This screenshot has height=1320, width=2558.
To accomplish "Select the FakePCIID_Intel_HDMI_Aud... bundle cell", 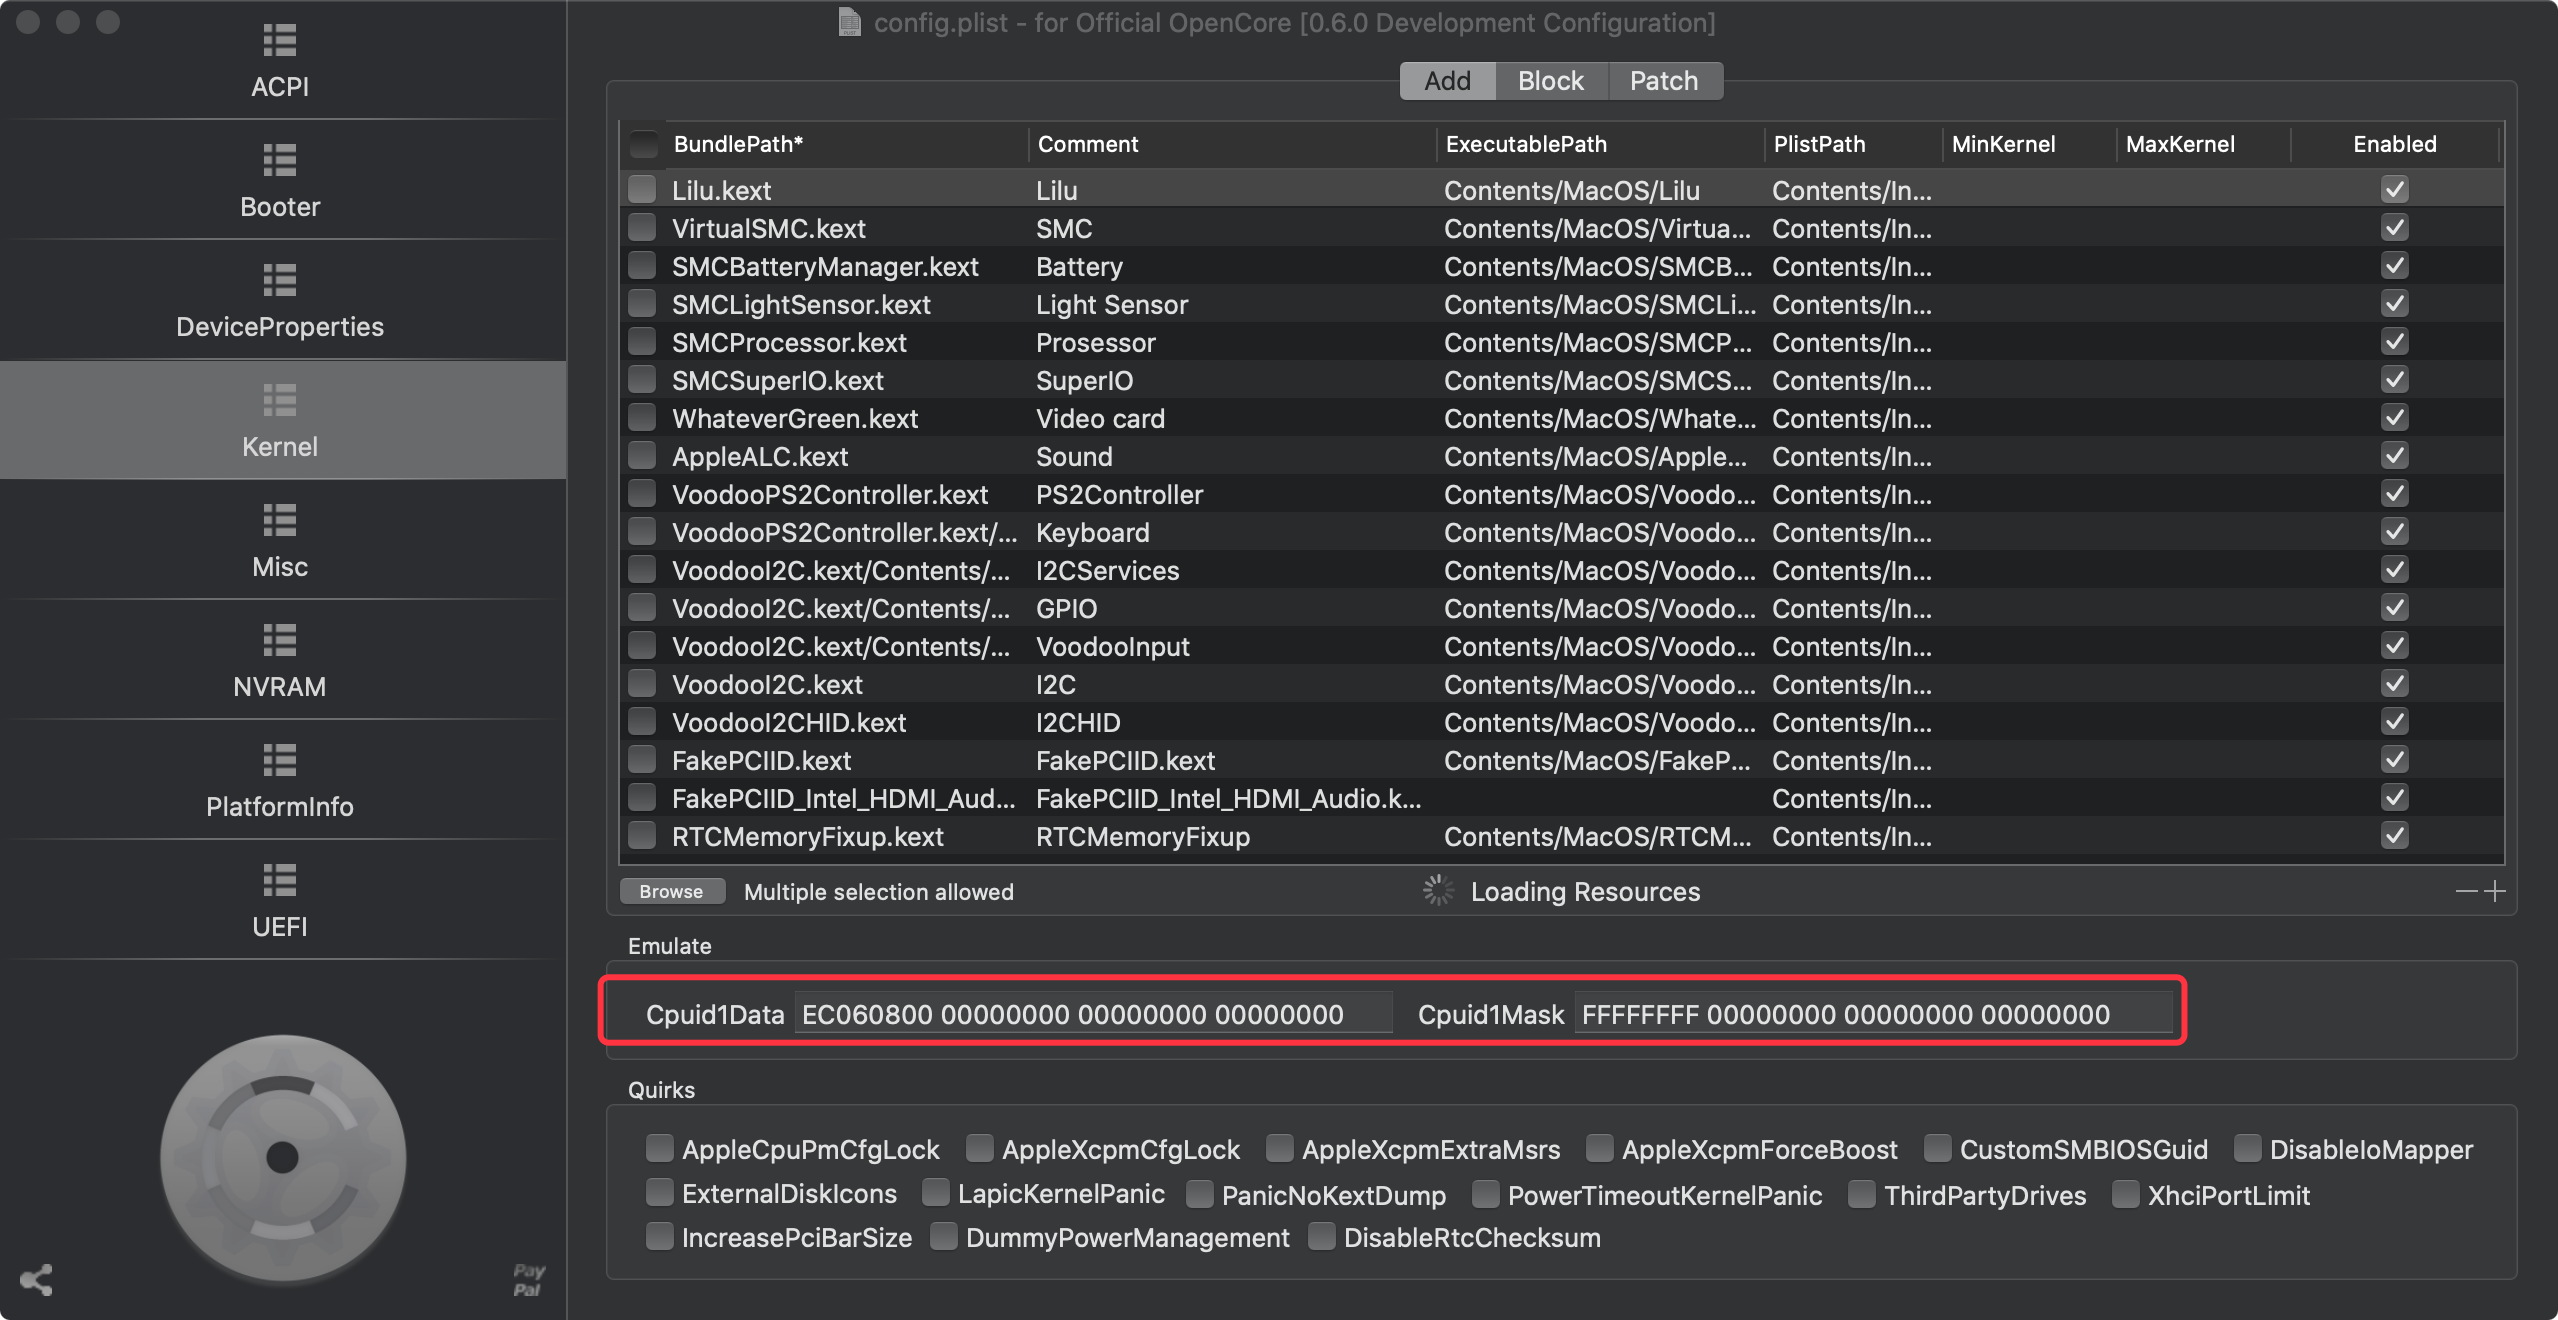I will point(843,798).
